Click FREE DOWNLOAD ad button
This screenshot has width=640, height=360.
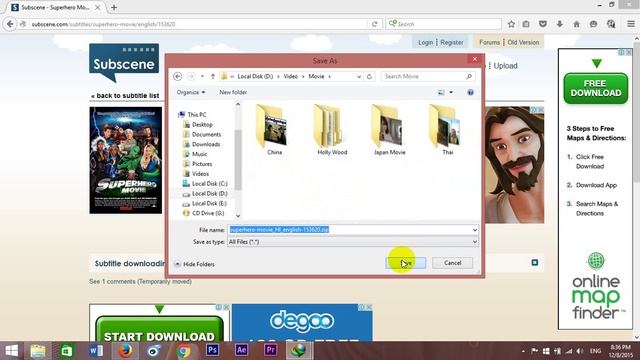pyautogui.click(x=596, y=88)
